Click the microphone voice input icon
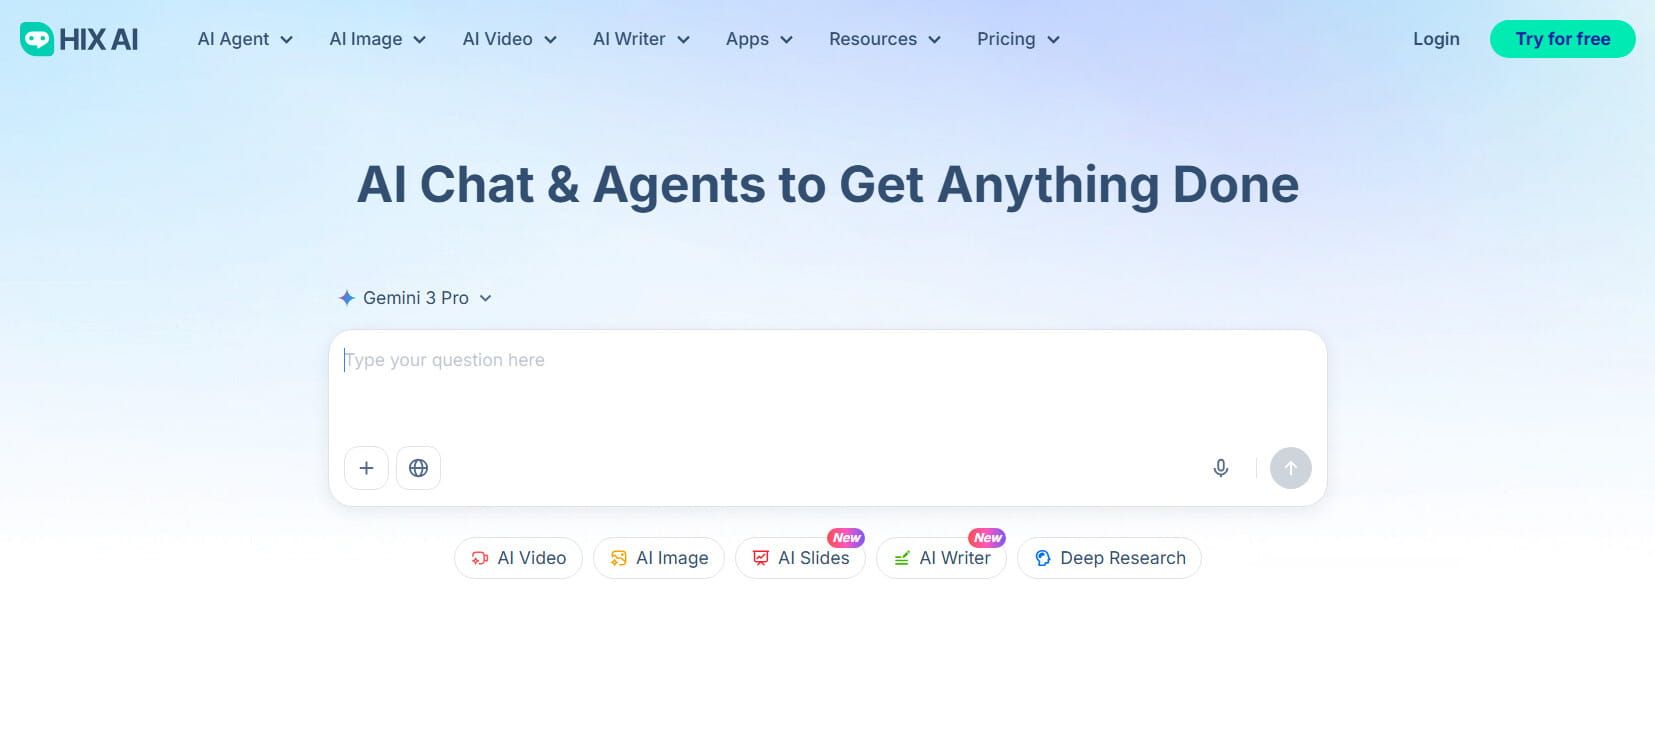Viewport: 1655px width, 739px height. (x=1220, y=468)
